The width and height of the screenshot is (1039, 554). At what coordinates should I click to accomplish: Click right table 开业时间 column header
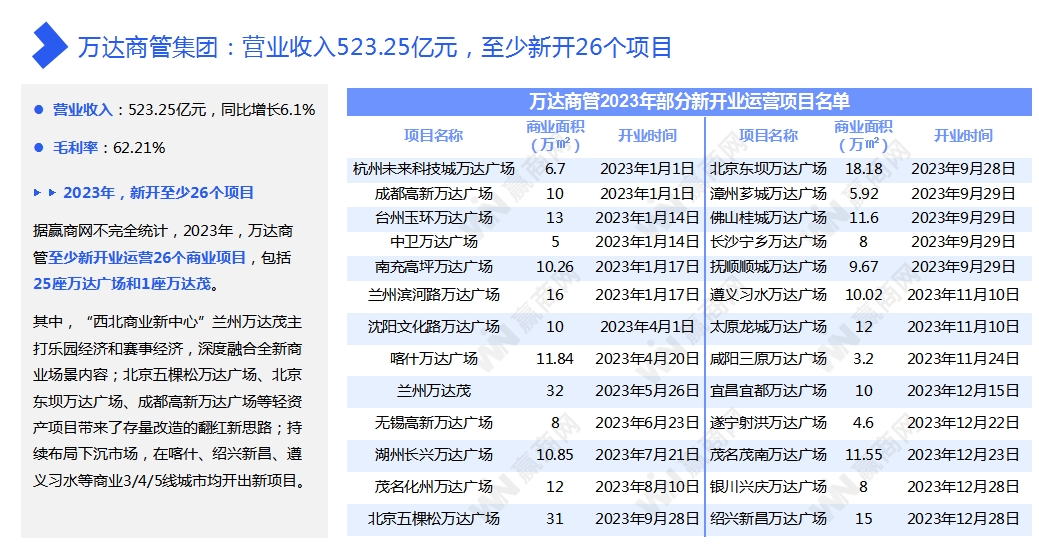(x=963, y=136)
